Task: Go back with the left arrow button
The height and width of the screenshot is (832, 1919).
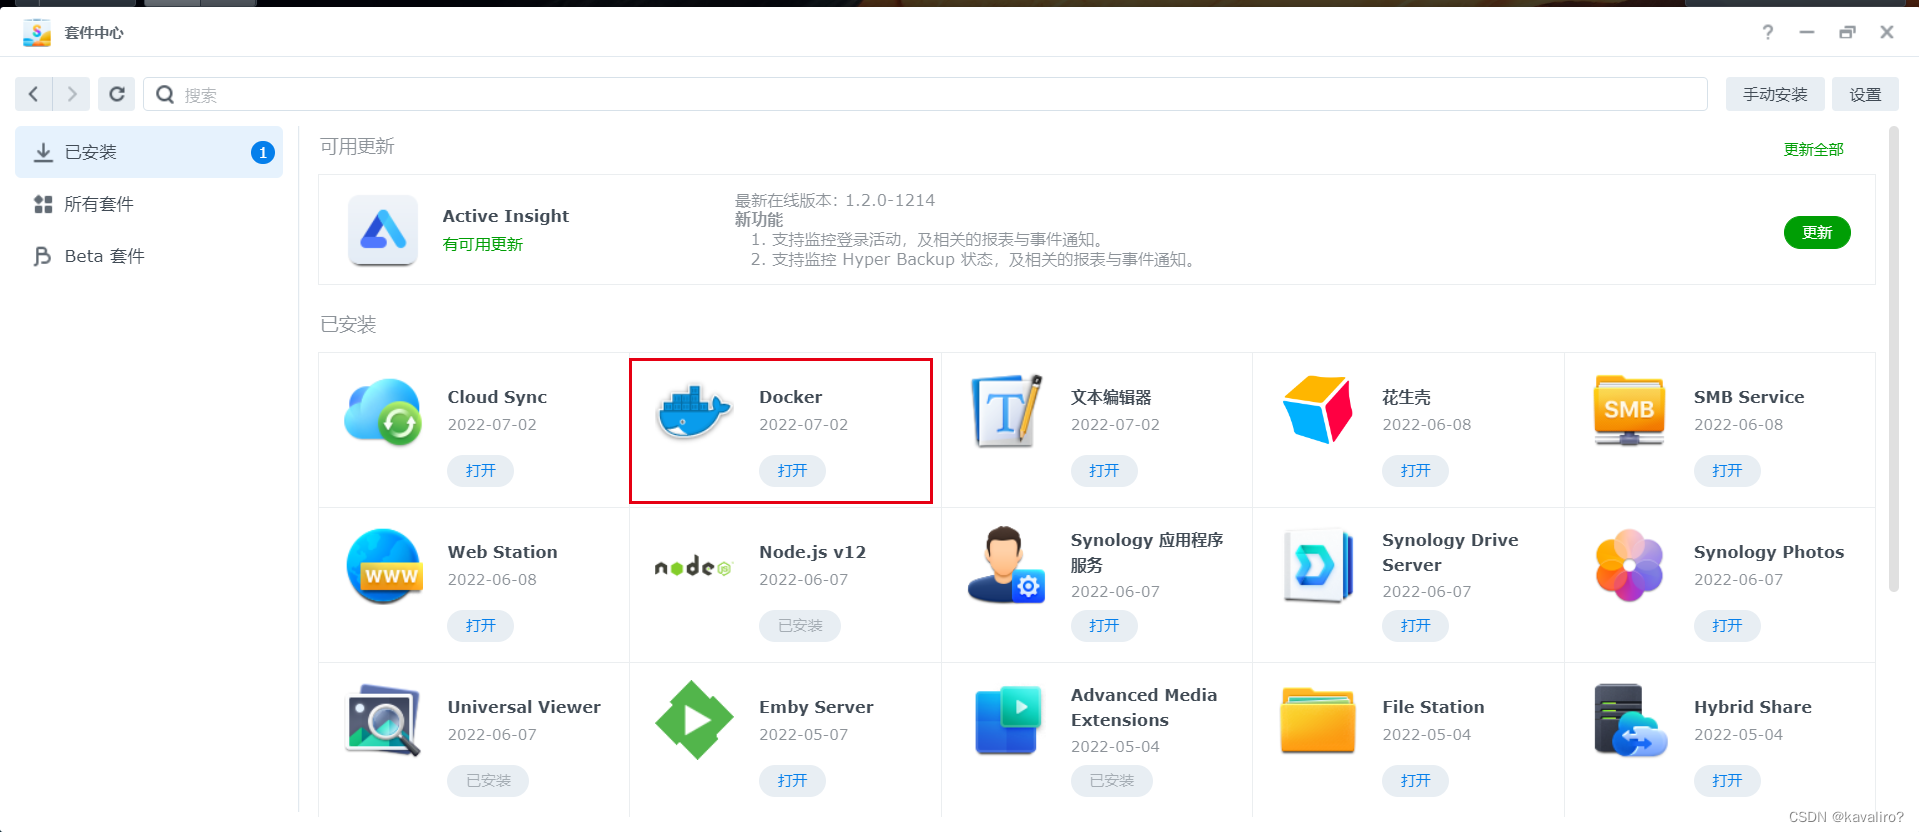Action: point(33,94)
